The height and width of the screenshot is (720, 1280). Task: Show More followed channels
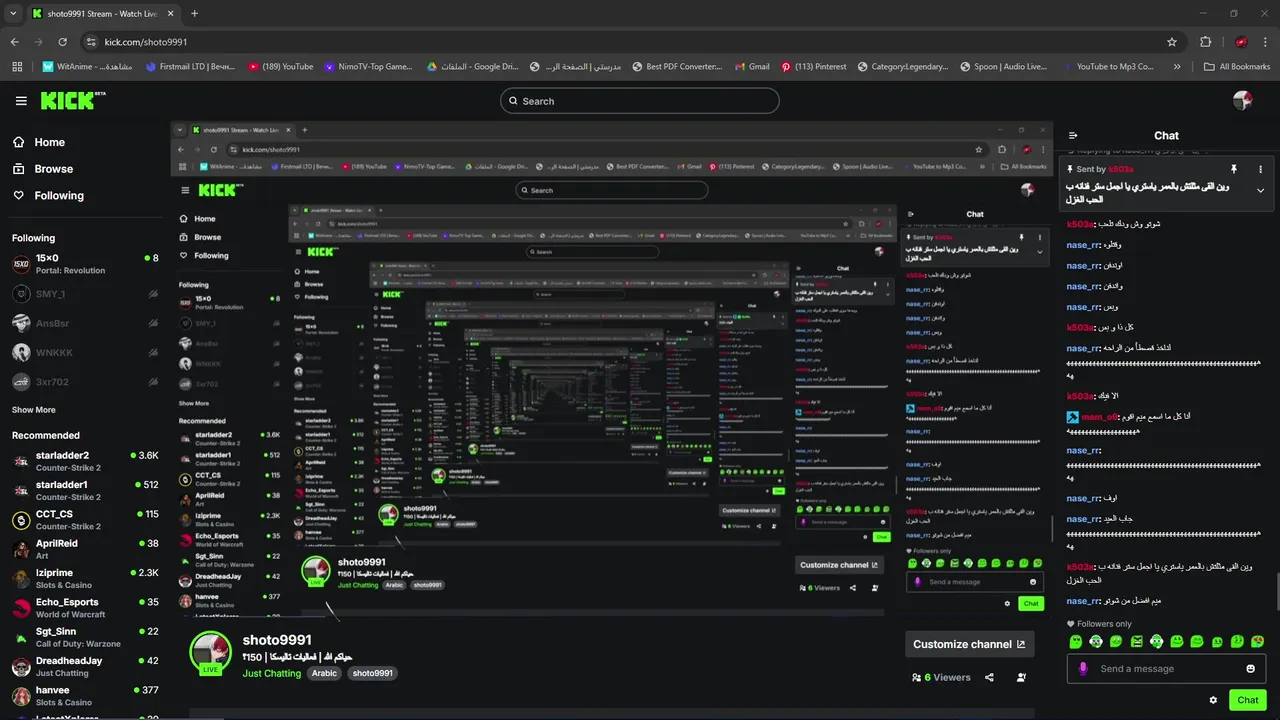[x=34, y=410]
